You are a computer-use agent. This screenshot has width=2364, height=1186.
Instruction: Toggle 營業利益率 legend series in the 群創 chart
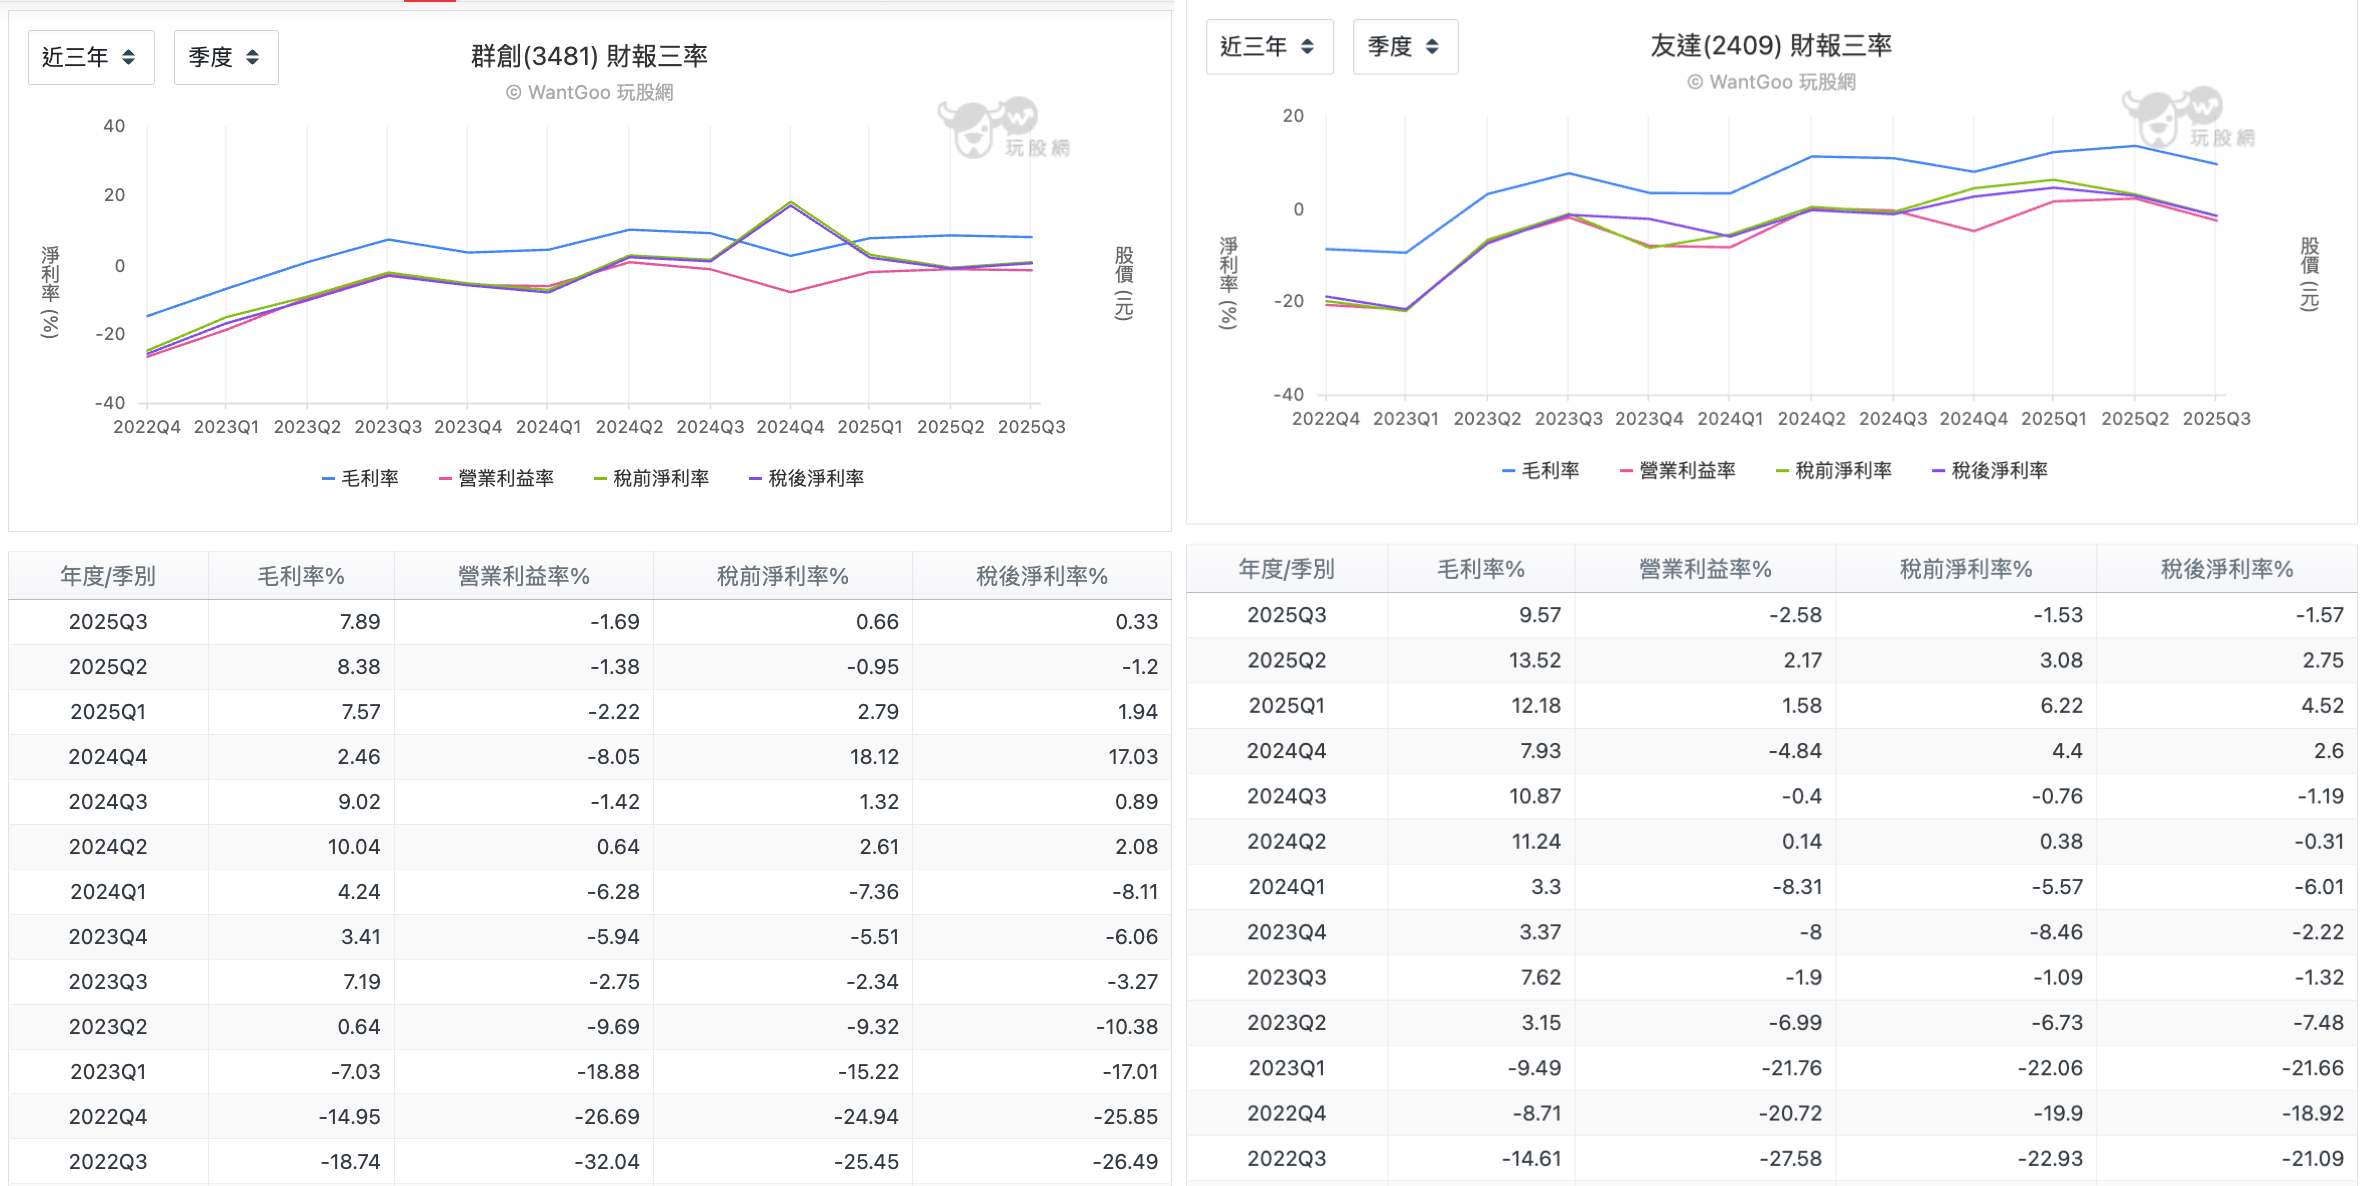tap(497, 479)
